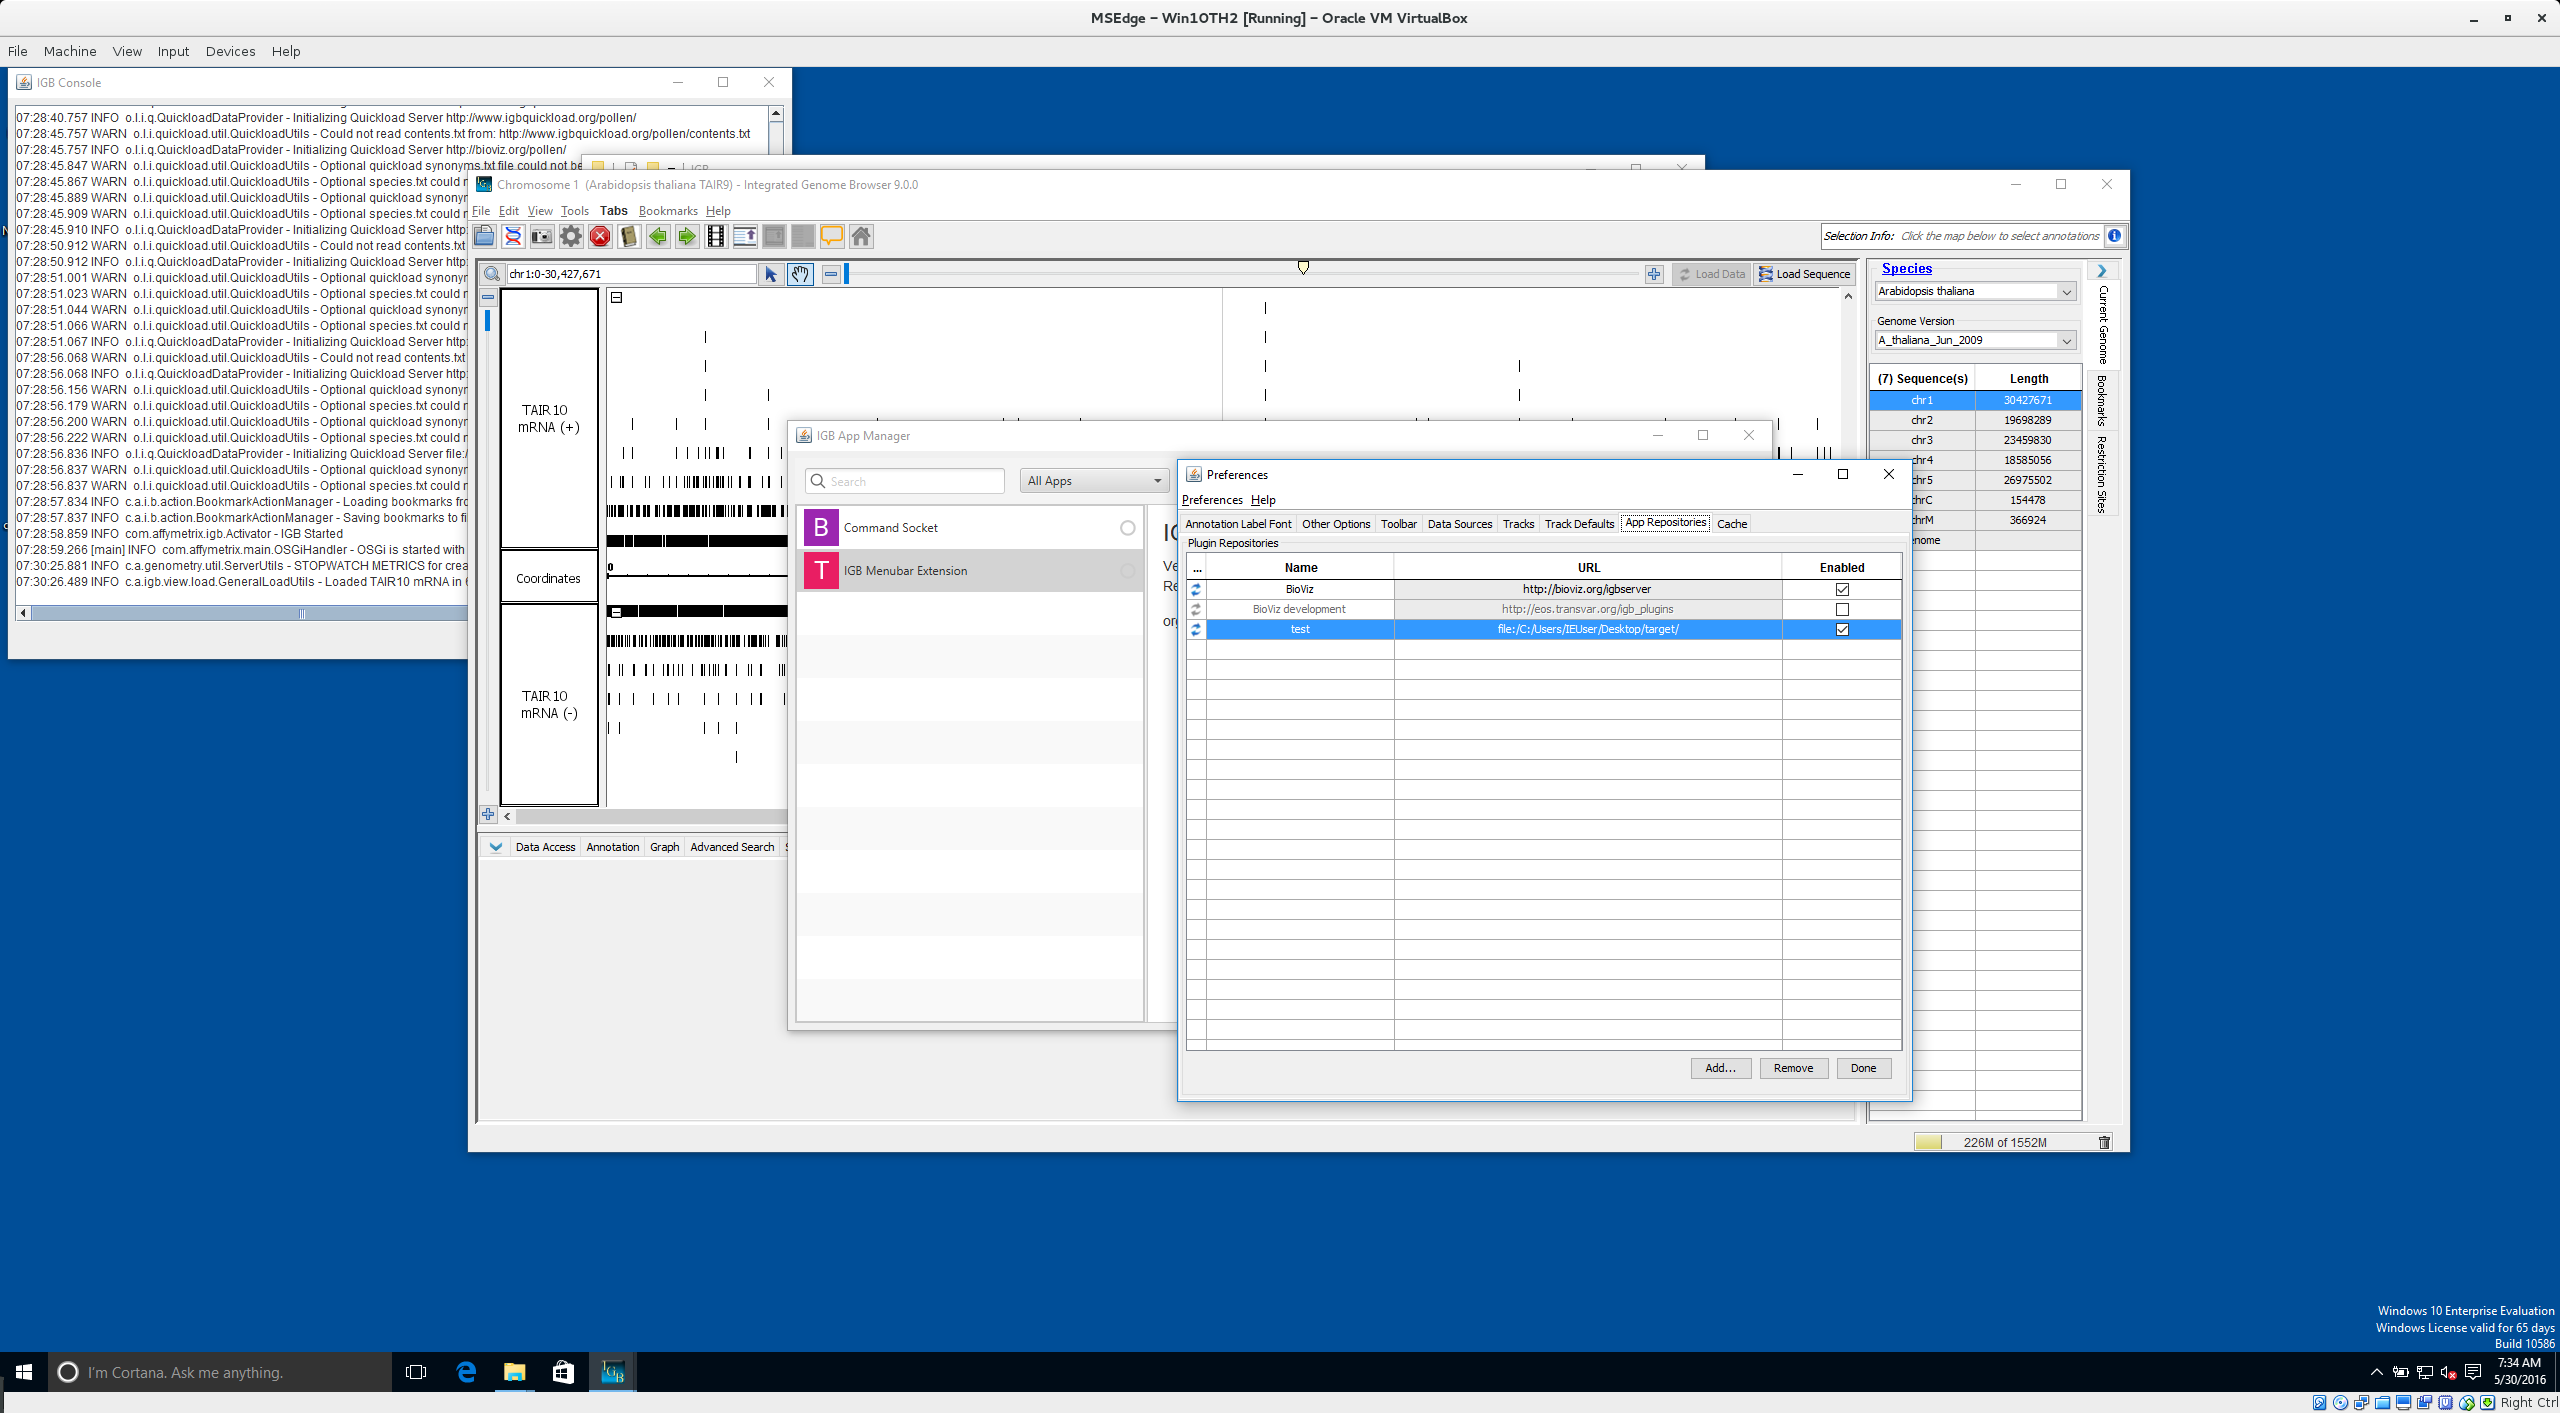
Task: Open the Bookmarks menu in IGB
Action: point(668,211)
